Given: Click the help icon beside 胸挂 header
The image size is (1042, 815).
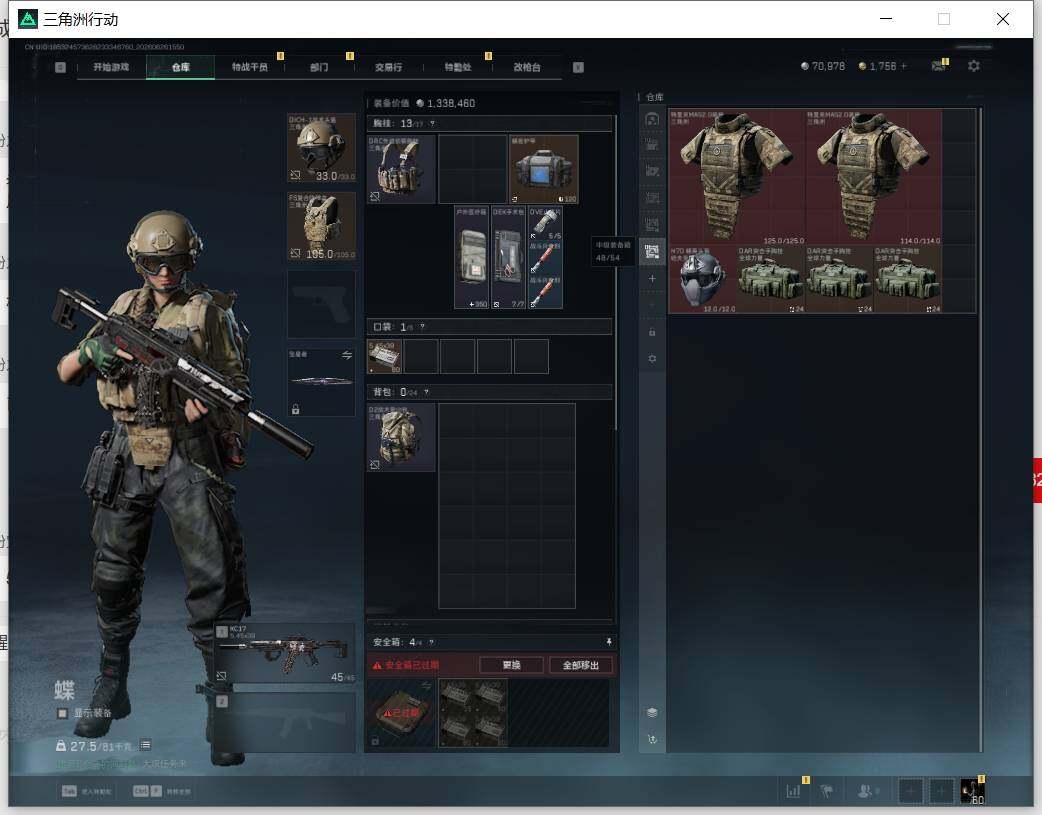Looking at the screenshot, I should coord(432,123).
